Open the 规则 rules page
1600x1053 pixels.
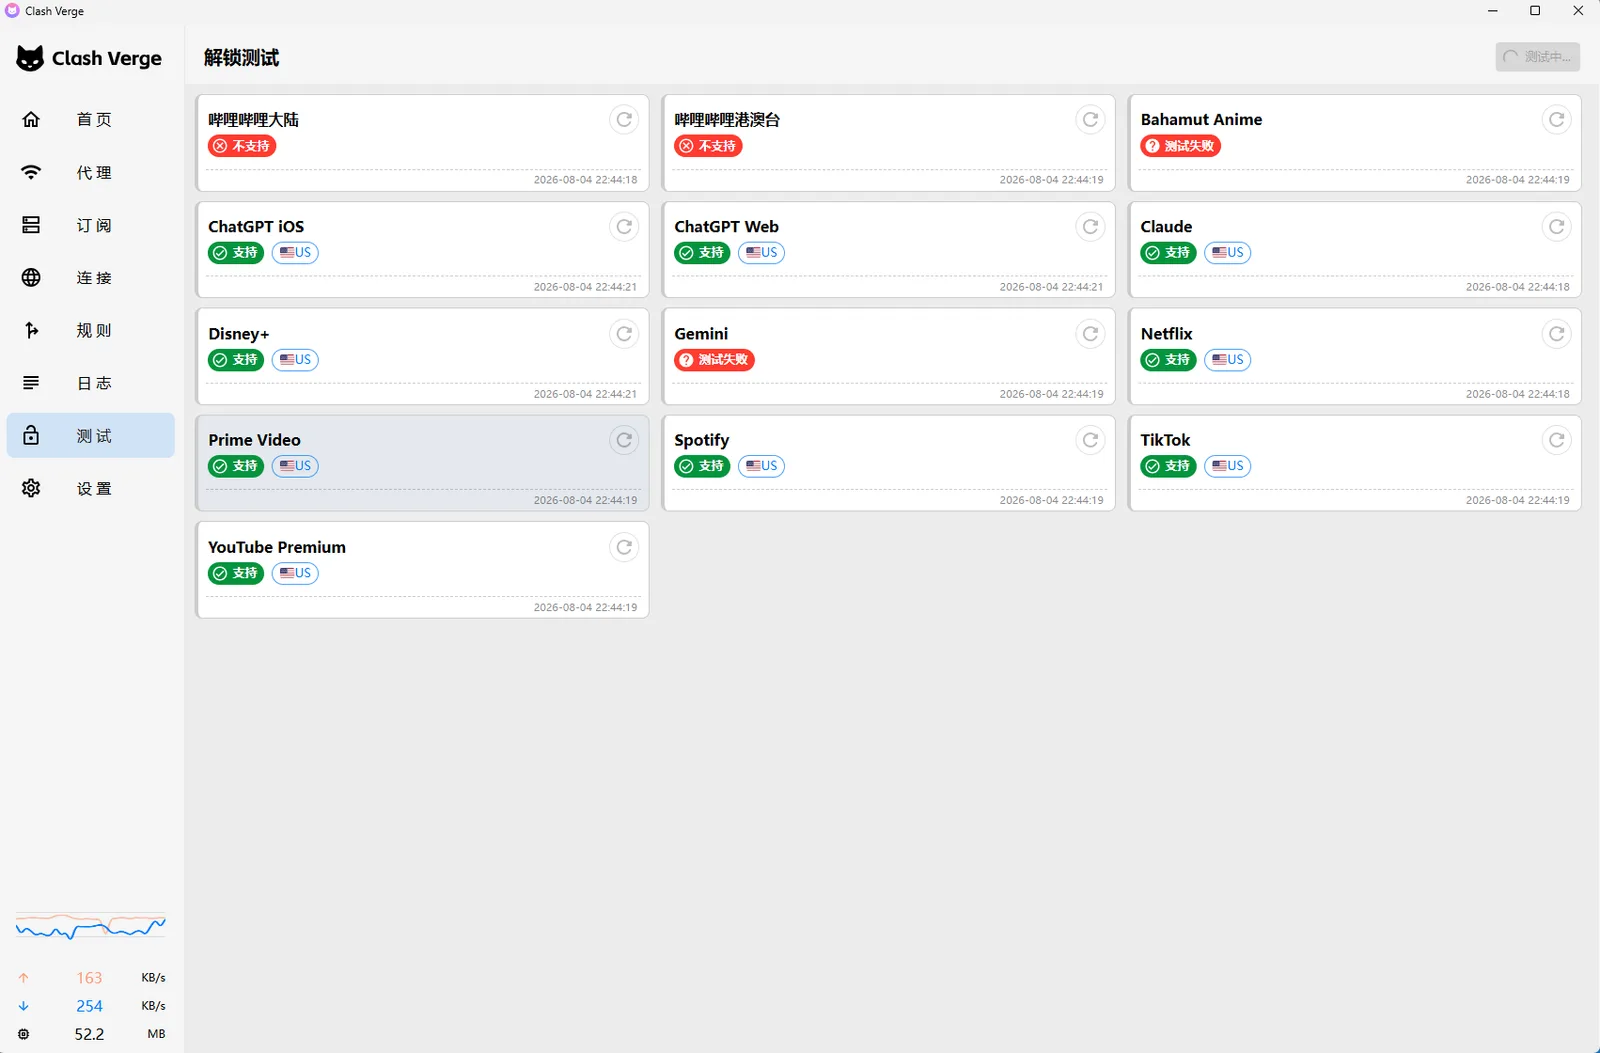click(91, 331)
